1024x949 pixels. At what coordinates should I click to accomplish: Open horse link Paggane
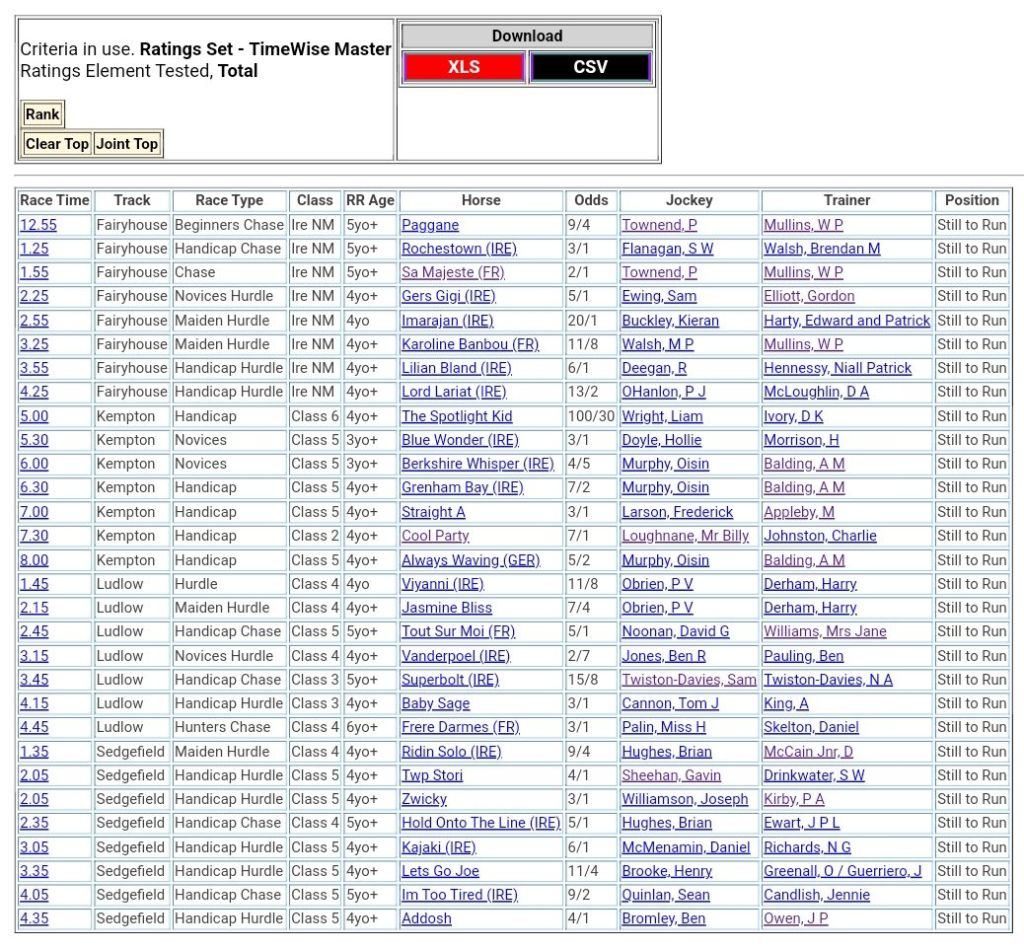click(x=430, y=225)
